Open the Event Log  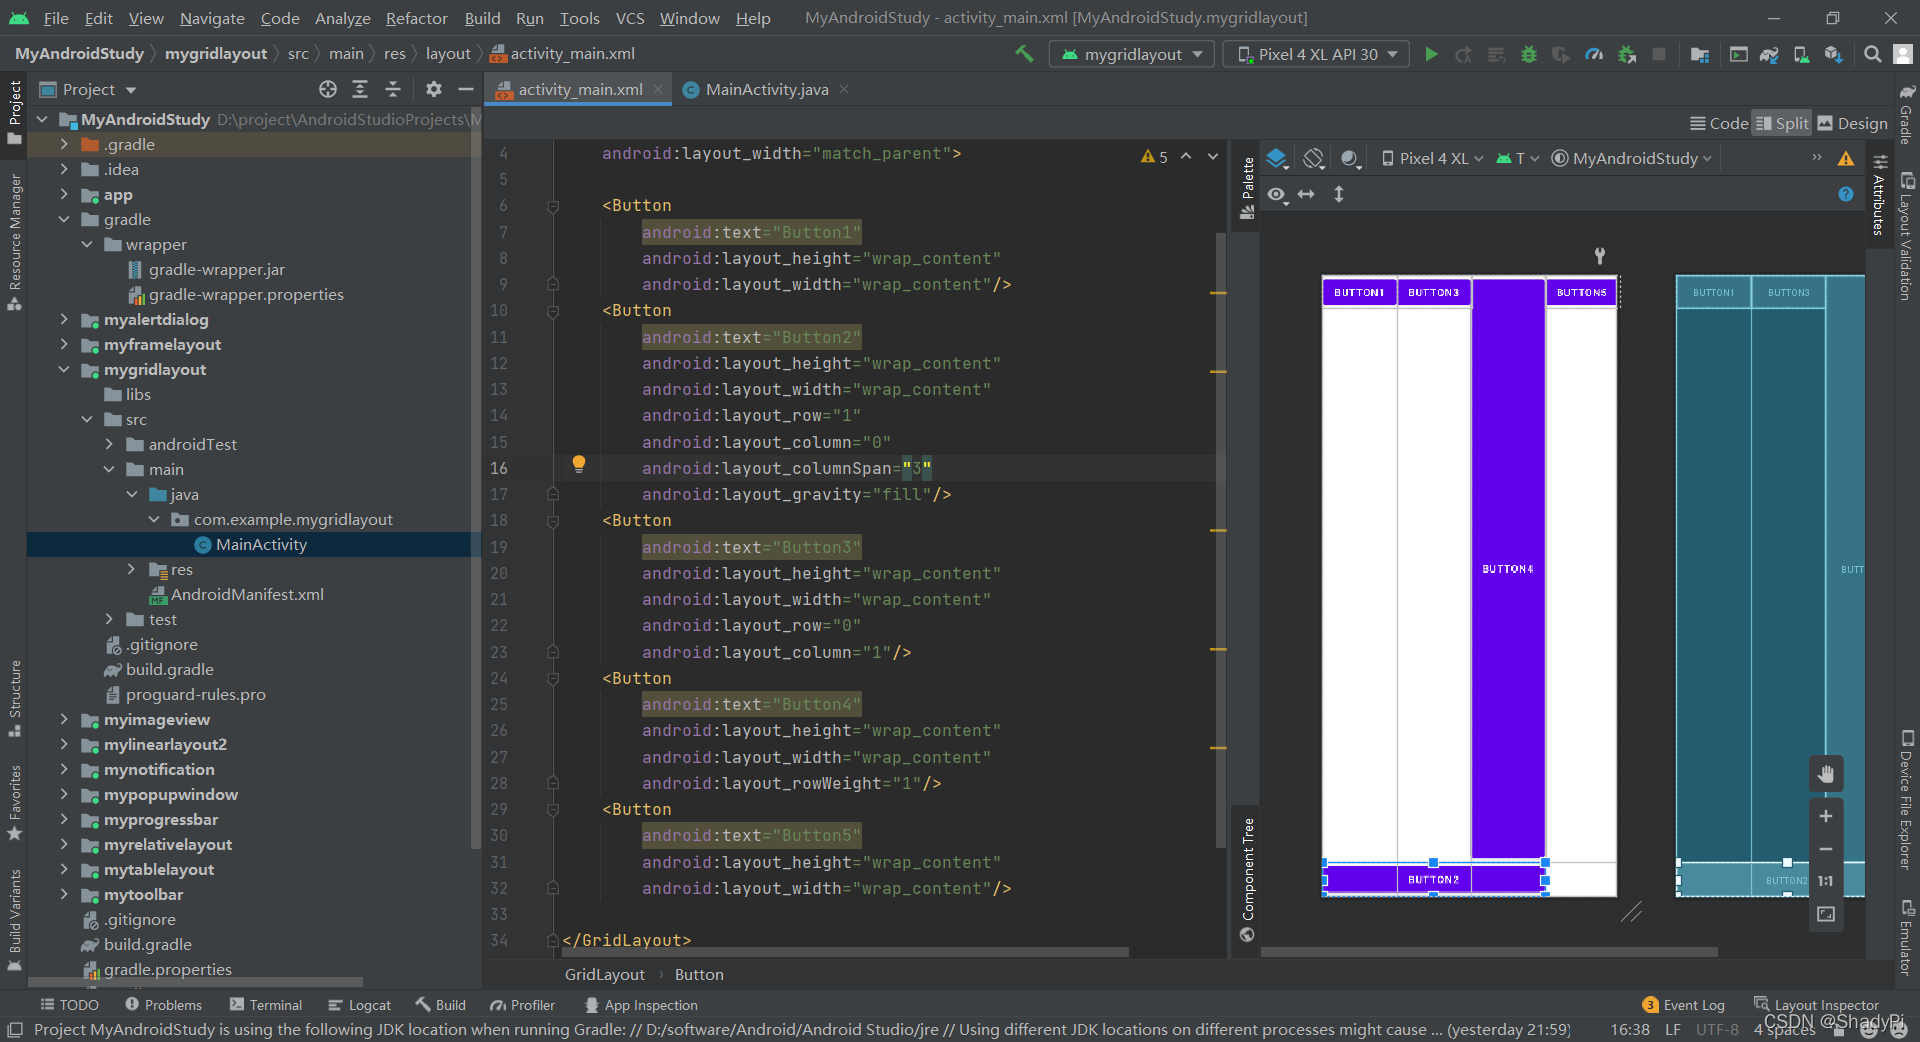[1683, 1005]
